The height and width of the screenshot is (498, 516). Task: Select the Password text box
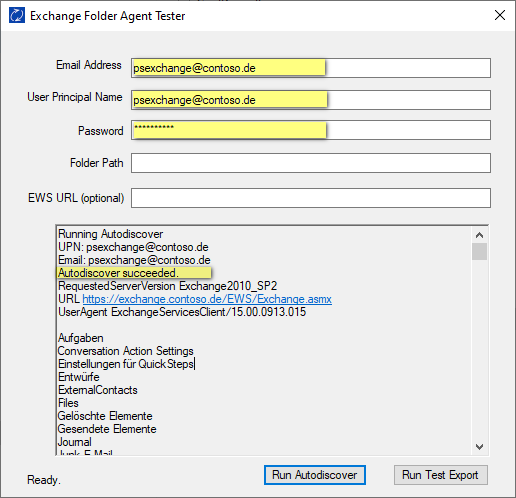[311, 130]
